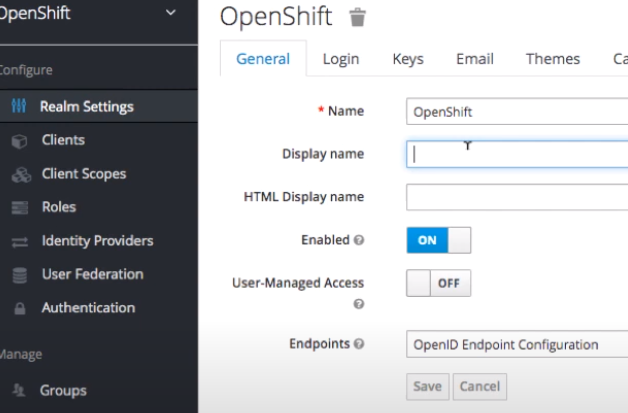Click the Clients cube icon

point(19,141)
